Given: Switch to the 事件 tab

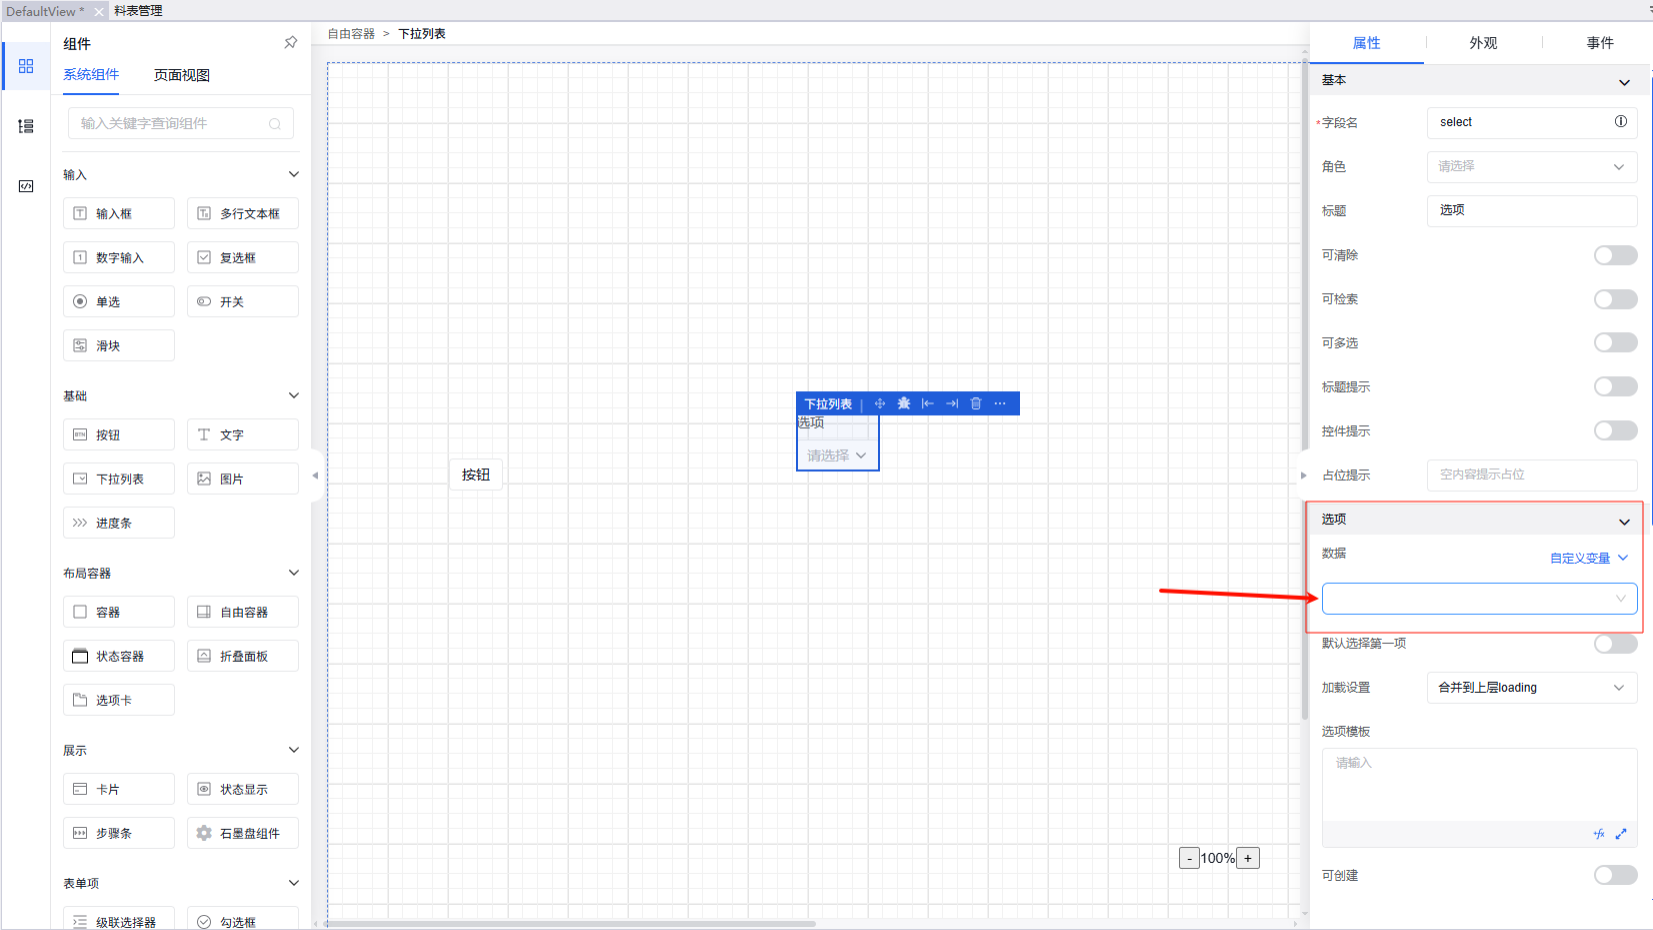Looking at the screenshot, I should (1600, 43).
